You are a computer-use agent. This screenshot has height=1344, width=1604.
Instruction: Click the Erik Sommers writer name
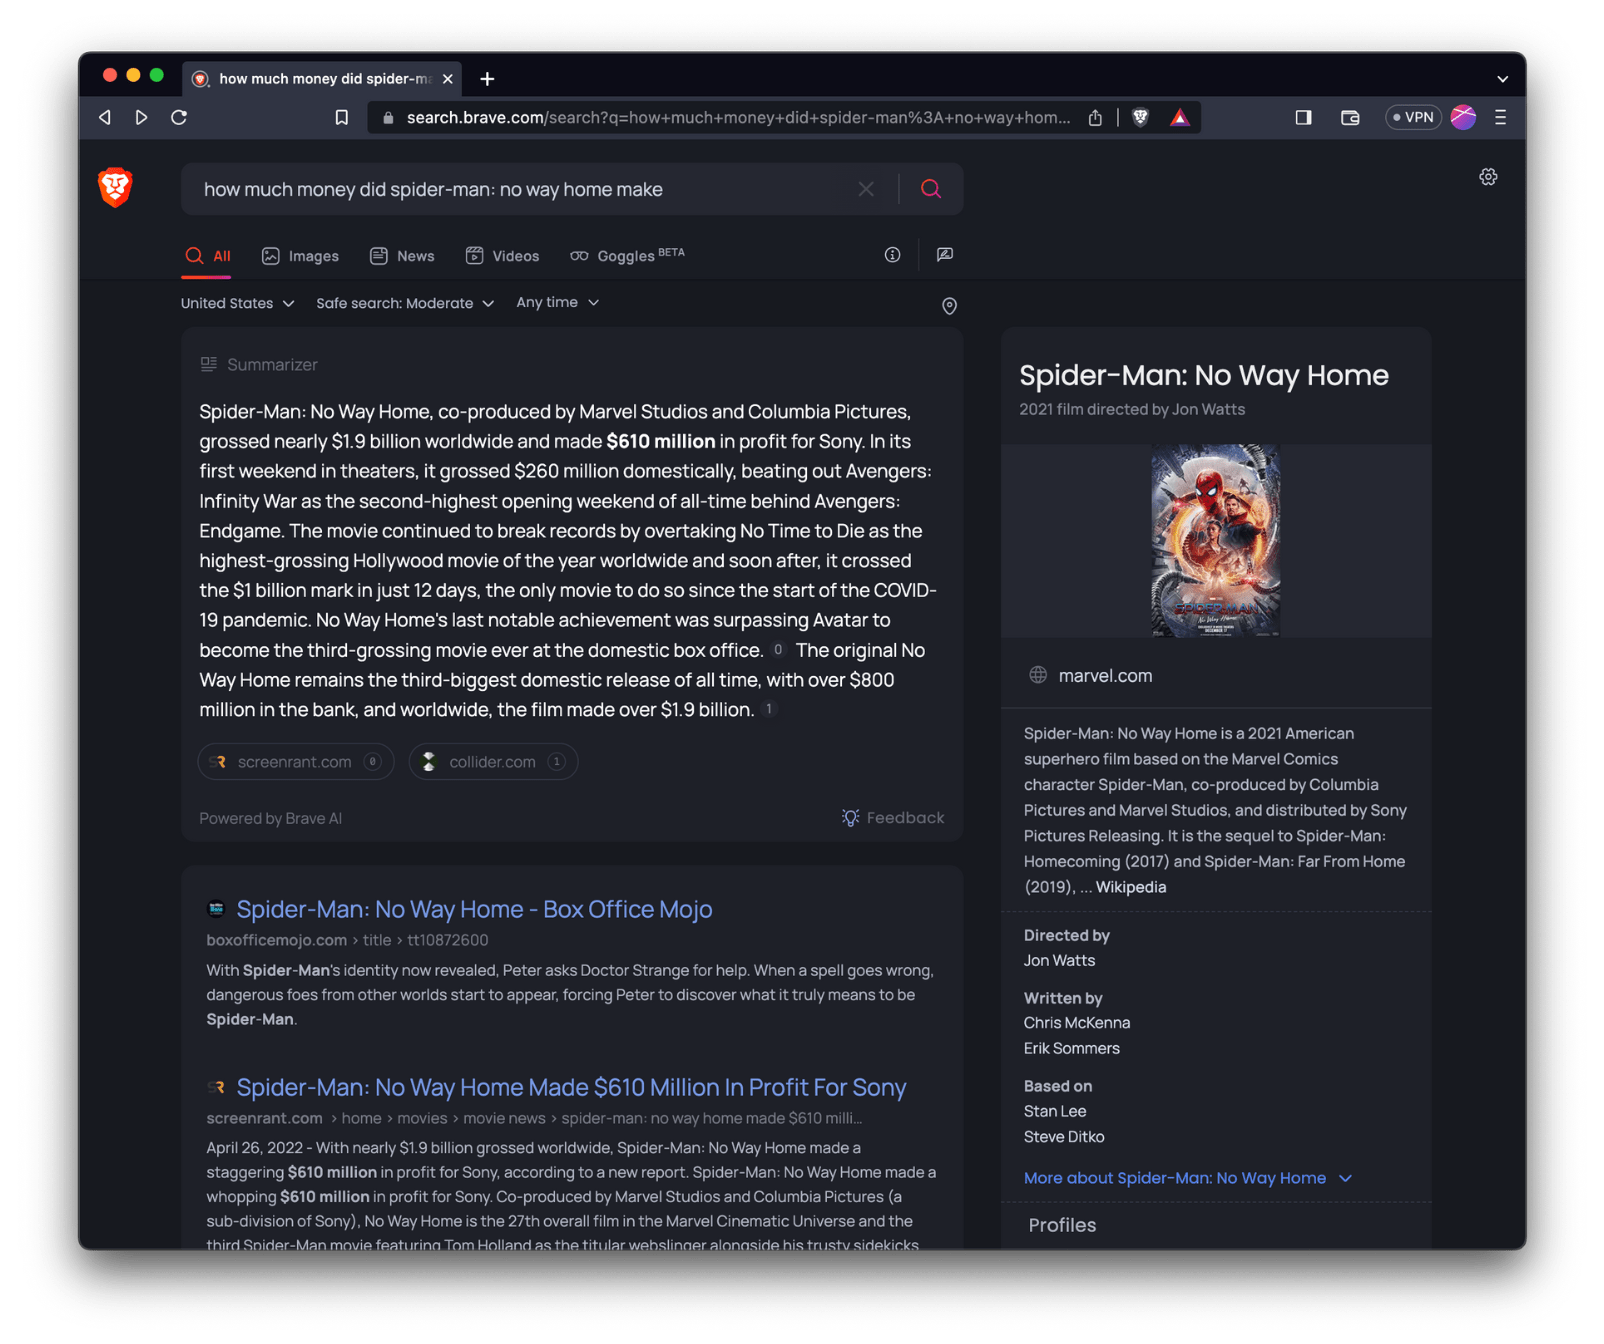pos(1071,1048)
